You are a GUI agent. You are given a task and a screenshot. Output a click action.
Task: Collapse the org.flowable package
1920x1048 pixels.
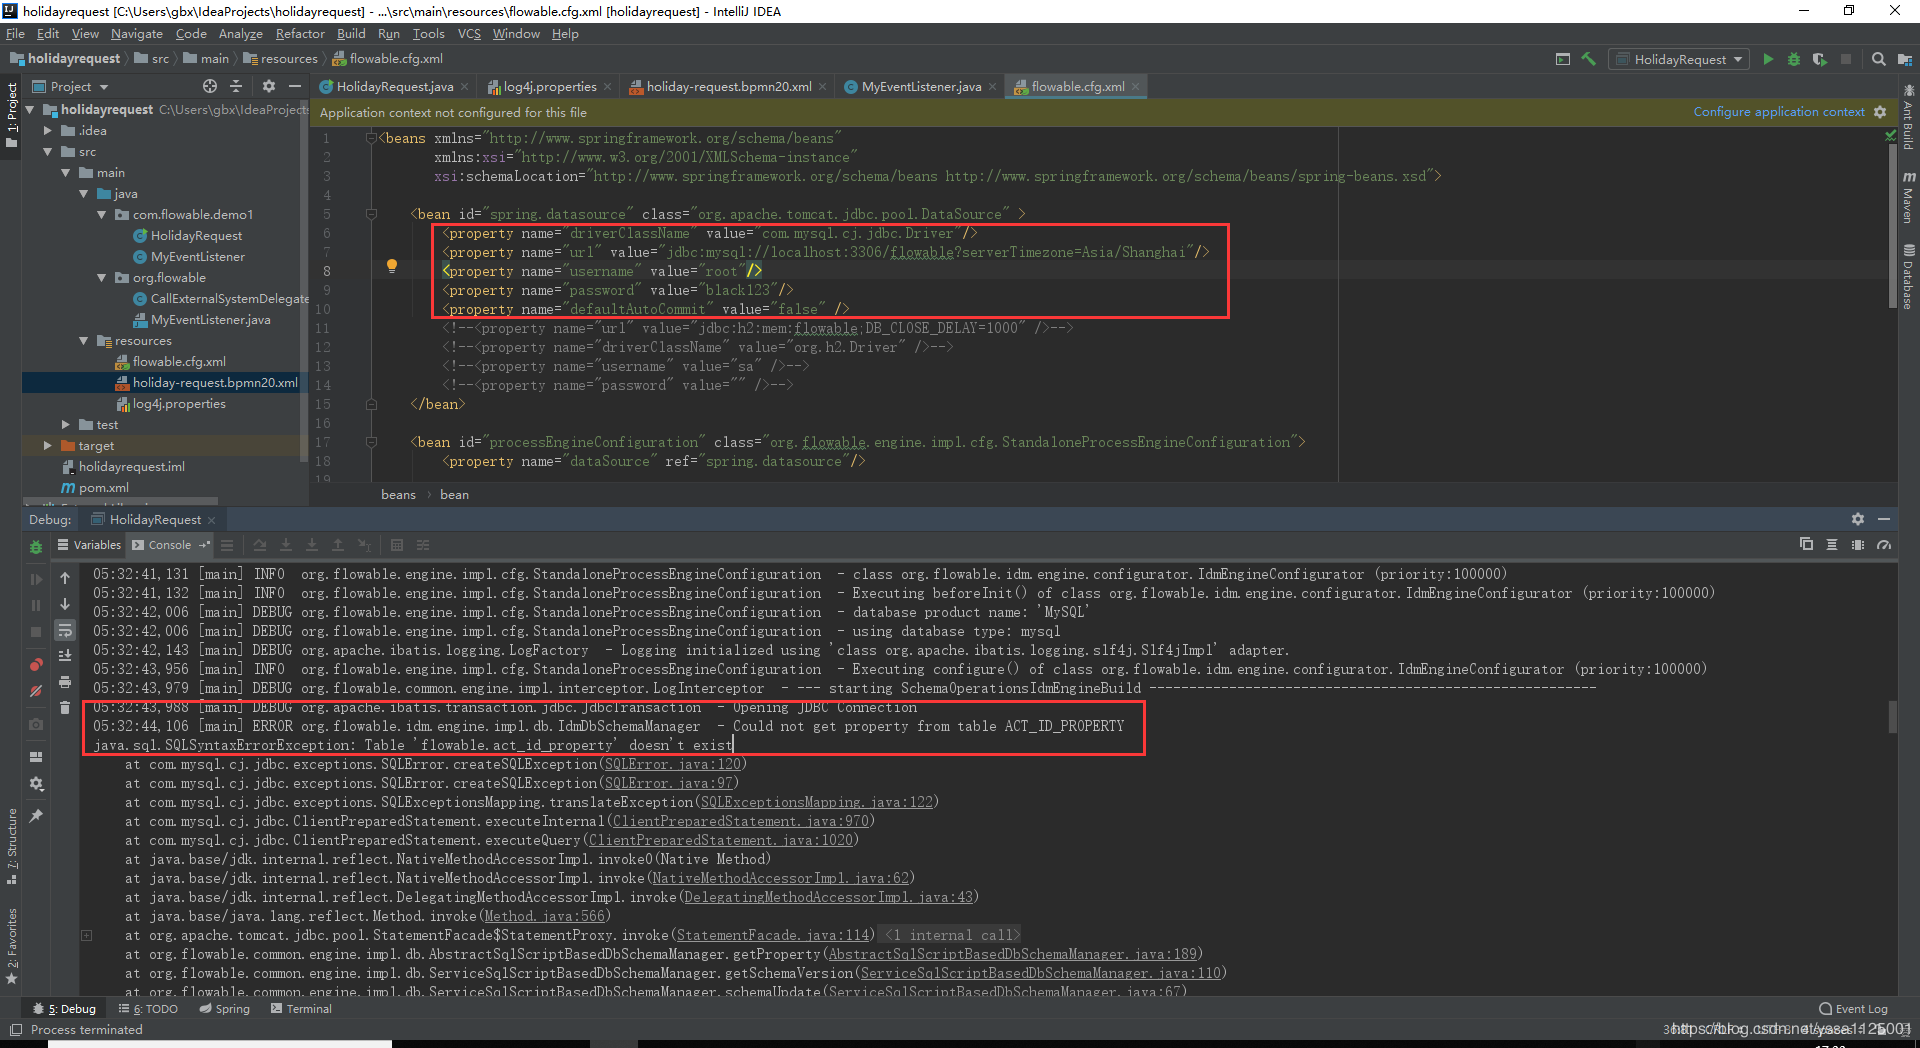(102, 278)
